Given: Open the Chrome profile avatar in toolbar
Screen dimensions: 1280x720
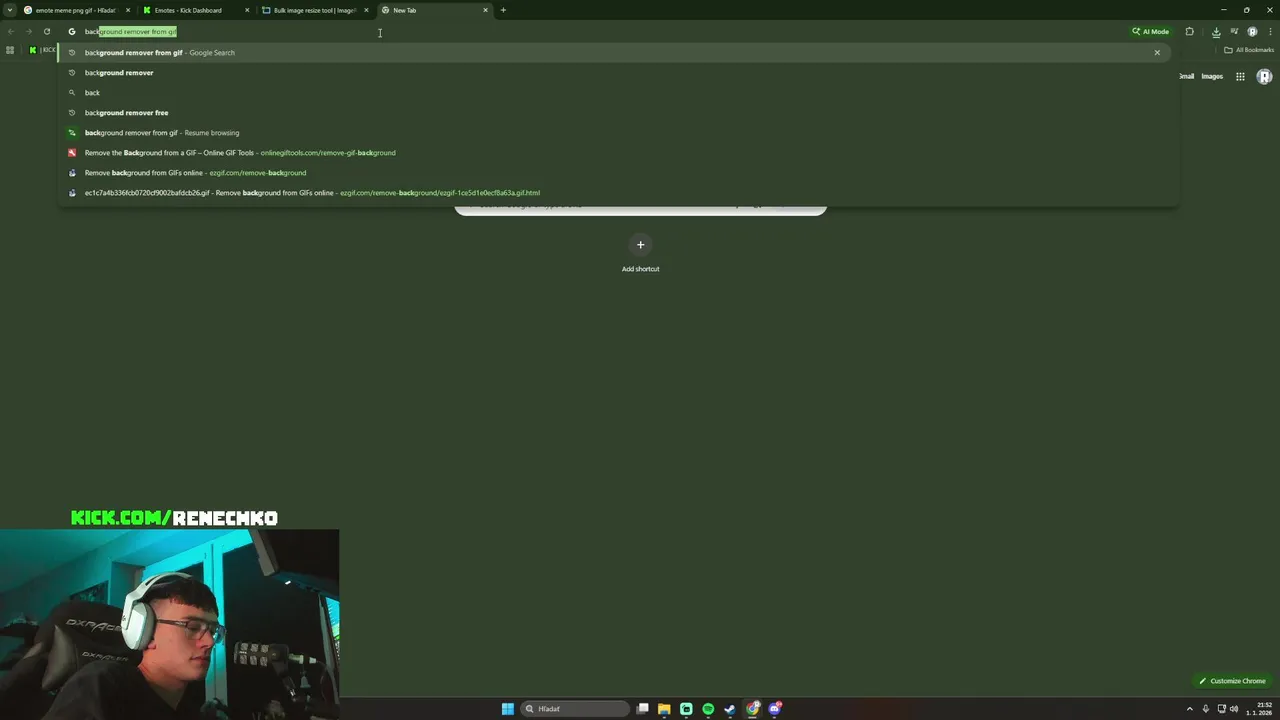Looking at the screenshot, I should [1252, 31].
